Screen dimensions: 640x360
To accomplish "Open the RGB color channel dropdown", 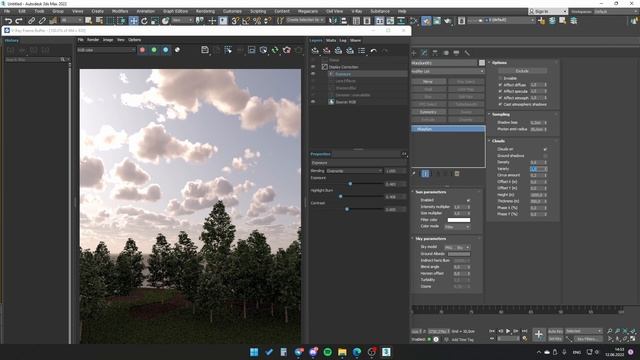I will click(106, 50).
